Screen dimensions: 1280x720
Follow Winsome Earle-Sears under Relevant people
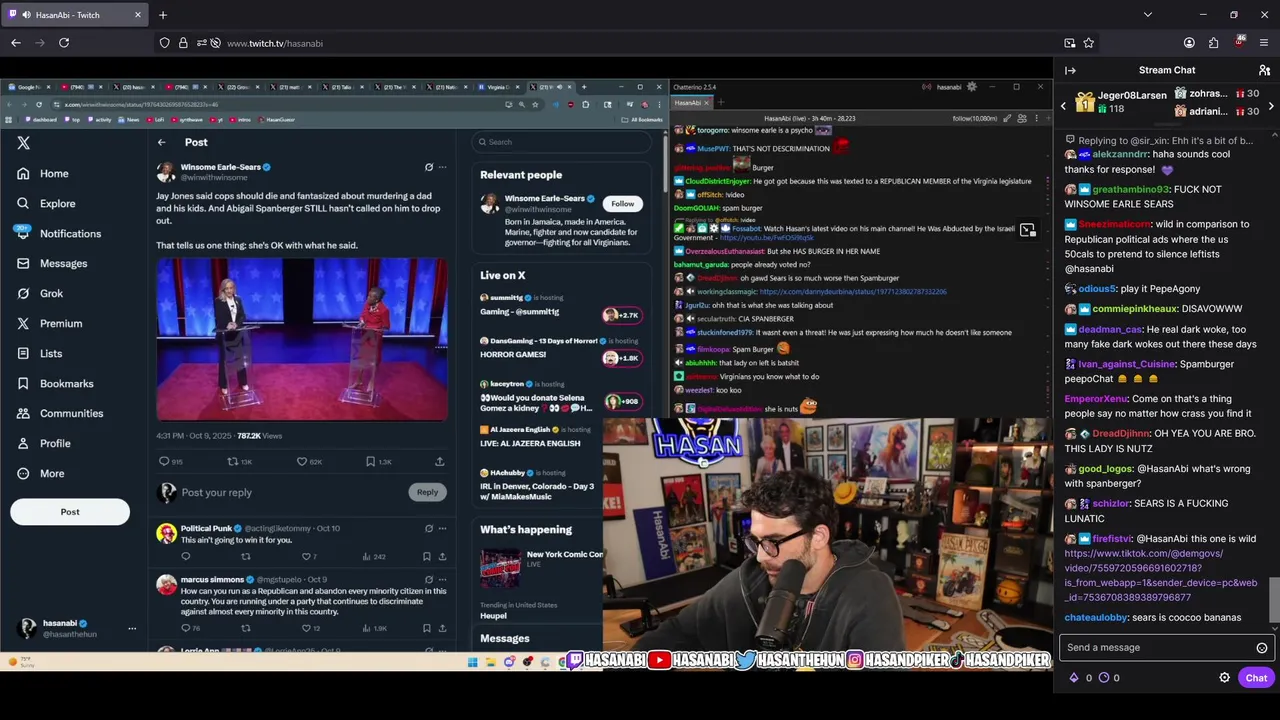click(x=622, y=204)
